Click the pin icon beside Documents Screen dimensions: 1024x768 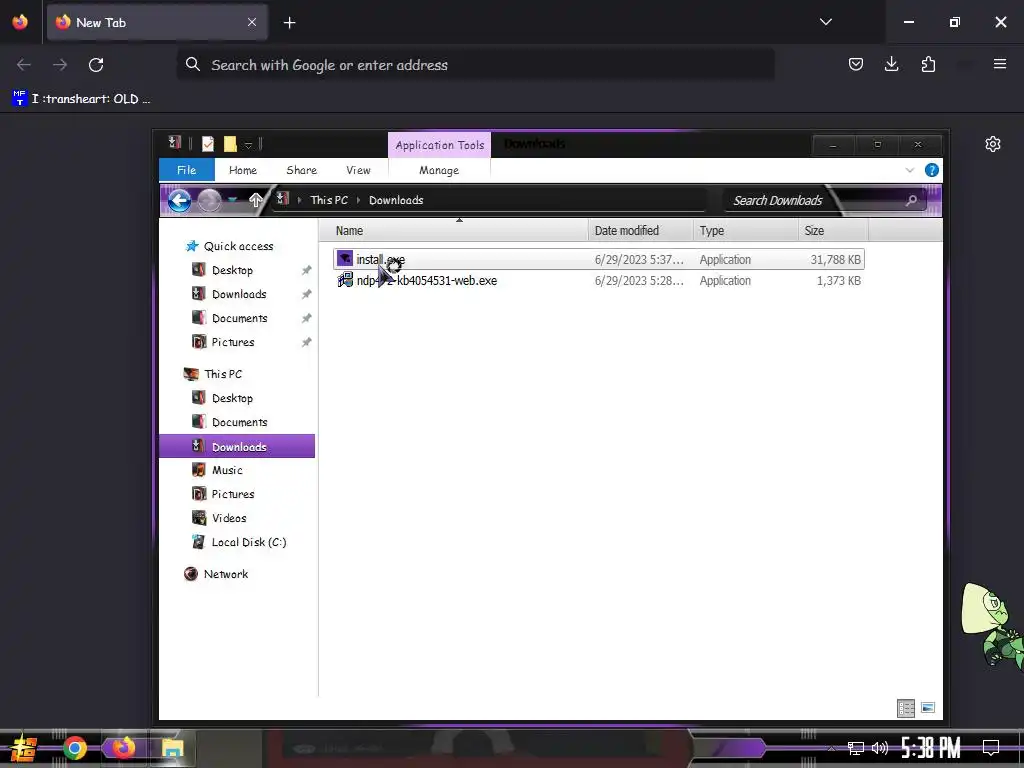[306, 318]
